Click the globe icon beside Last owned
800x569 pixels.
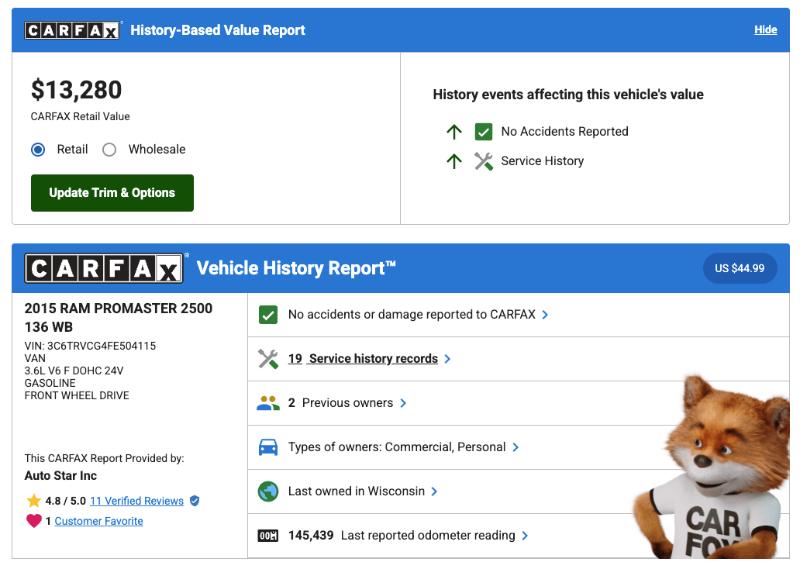coord(268,491)
